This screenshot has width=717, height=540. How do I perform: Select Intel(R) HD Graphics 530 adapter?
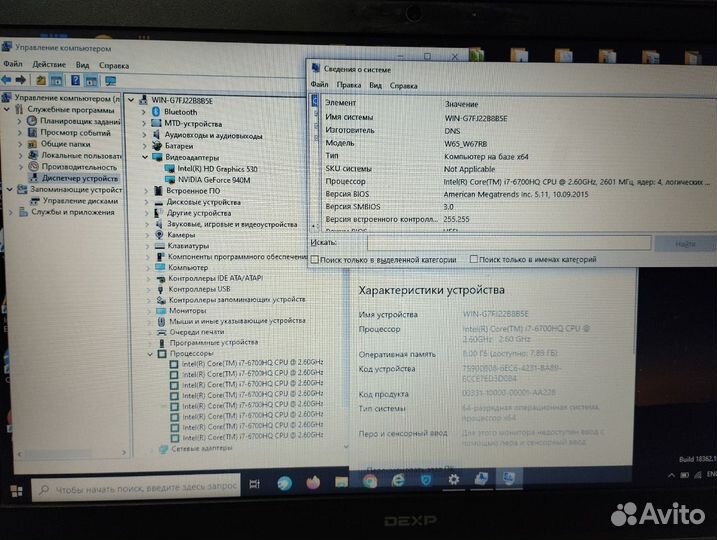click(x=217, y=169)
